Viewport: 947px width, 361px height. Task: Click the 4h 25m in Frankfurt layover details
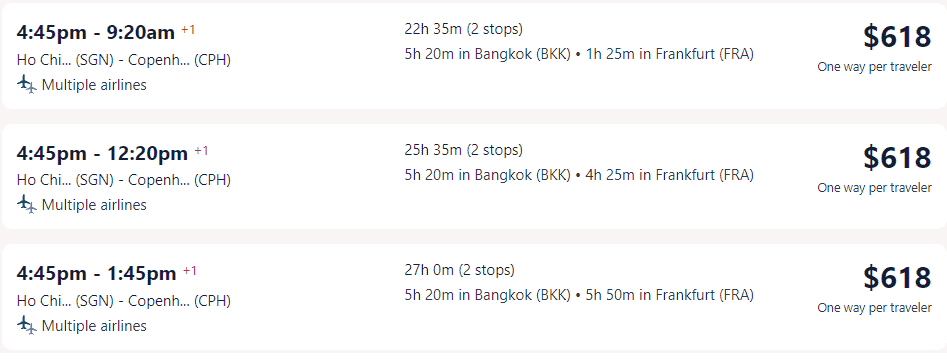pos(670,175)
